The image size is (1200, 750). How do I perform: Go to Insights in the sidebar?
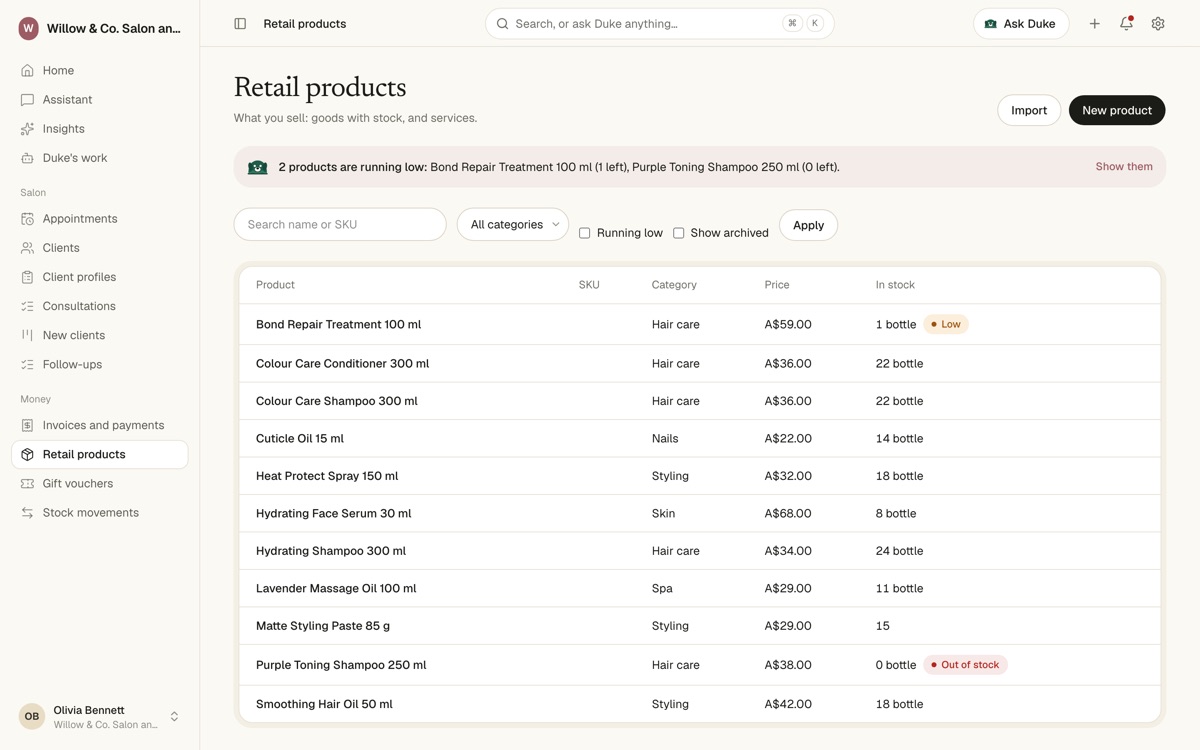(99, 128)
